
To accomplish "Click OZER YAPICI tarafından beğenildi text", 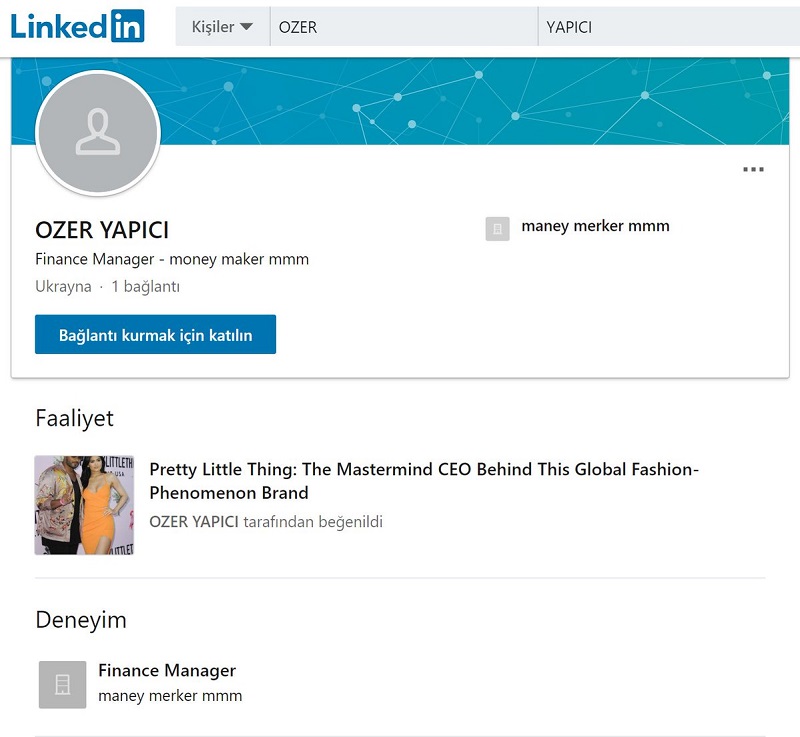I will pyautogui.click(x=265, y=522).
